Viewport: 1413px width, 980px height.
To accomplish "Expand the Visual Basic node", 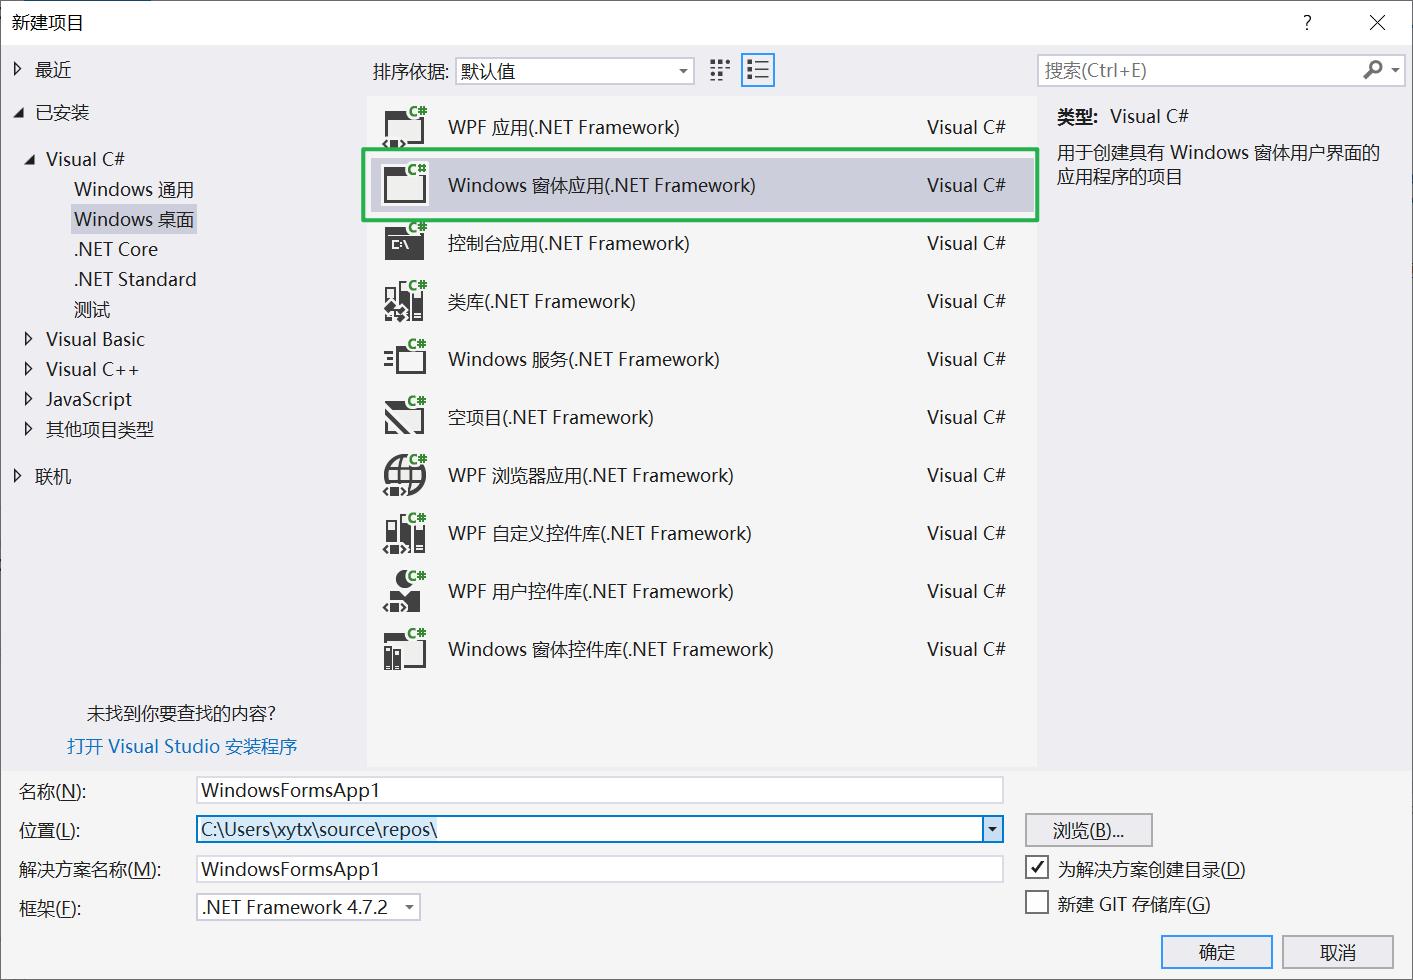I will [x=28, y=339].
